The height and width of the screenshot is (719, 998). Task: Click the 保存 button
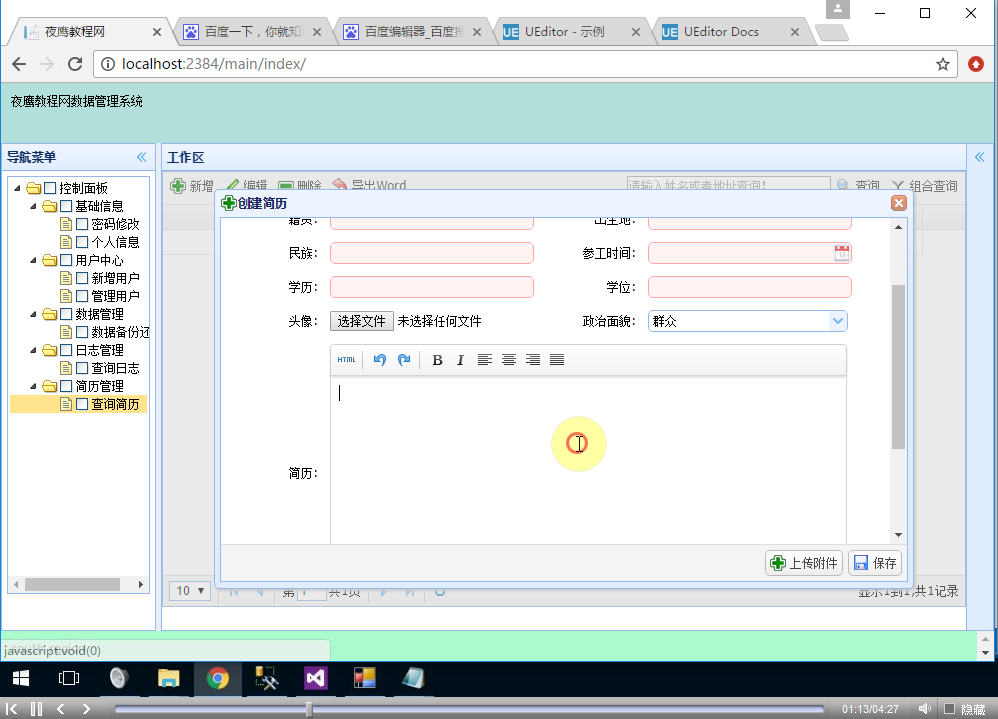click(875, 563)
